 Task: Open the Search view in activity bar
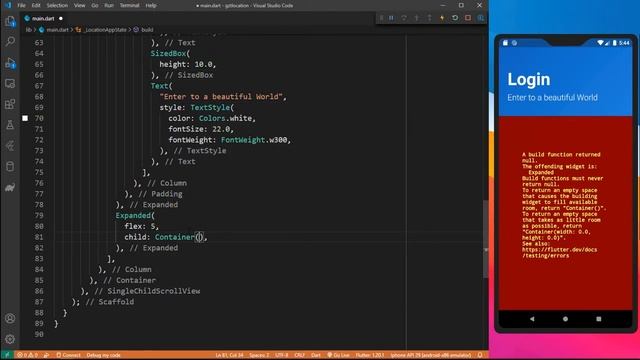click(10, 42)
